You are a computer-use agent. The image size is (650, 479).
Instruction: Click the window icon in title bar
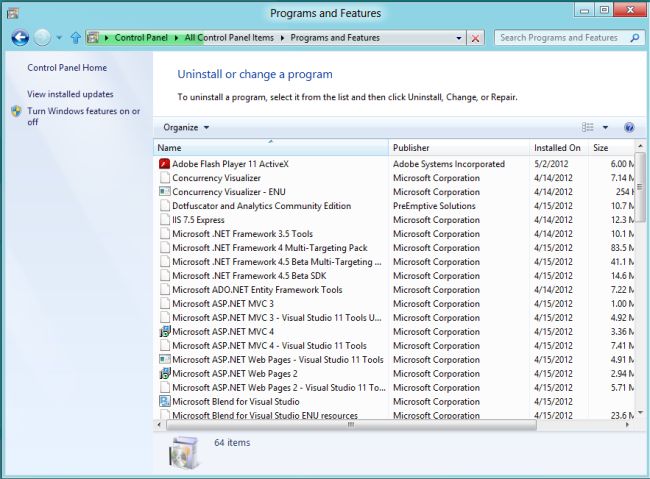[x=12, y=14]
